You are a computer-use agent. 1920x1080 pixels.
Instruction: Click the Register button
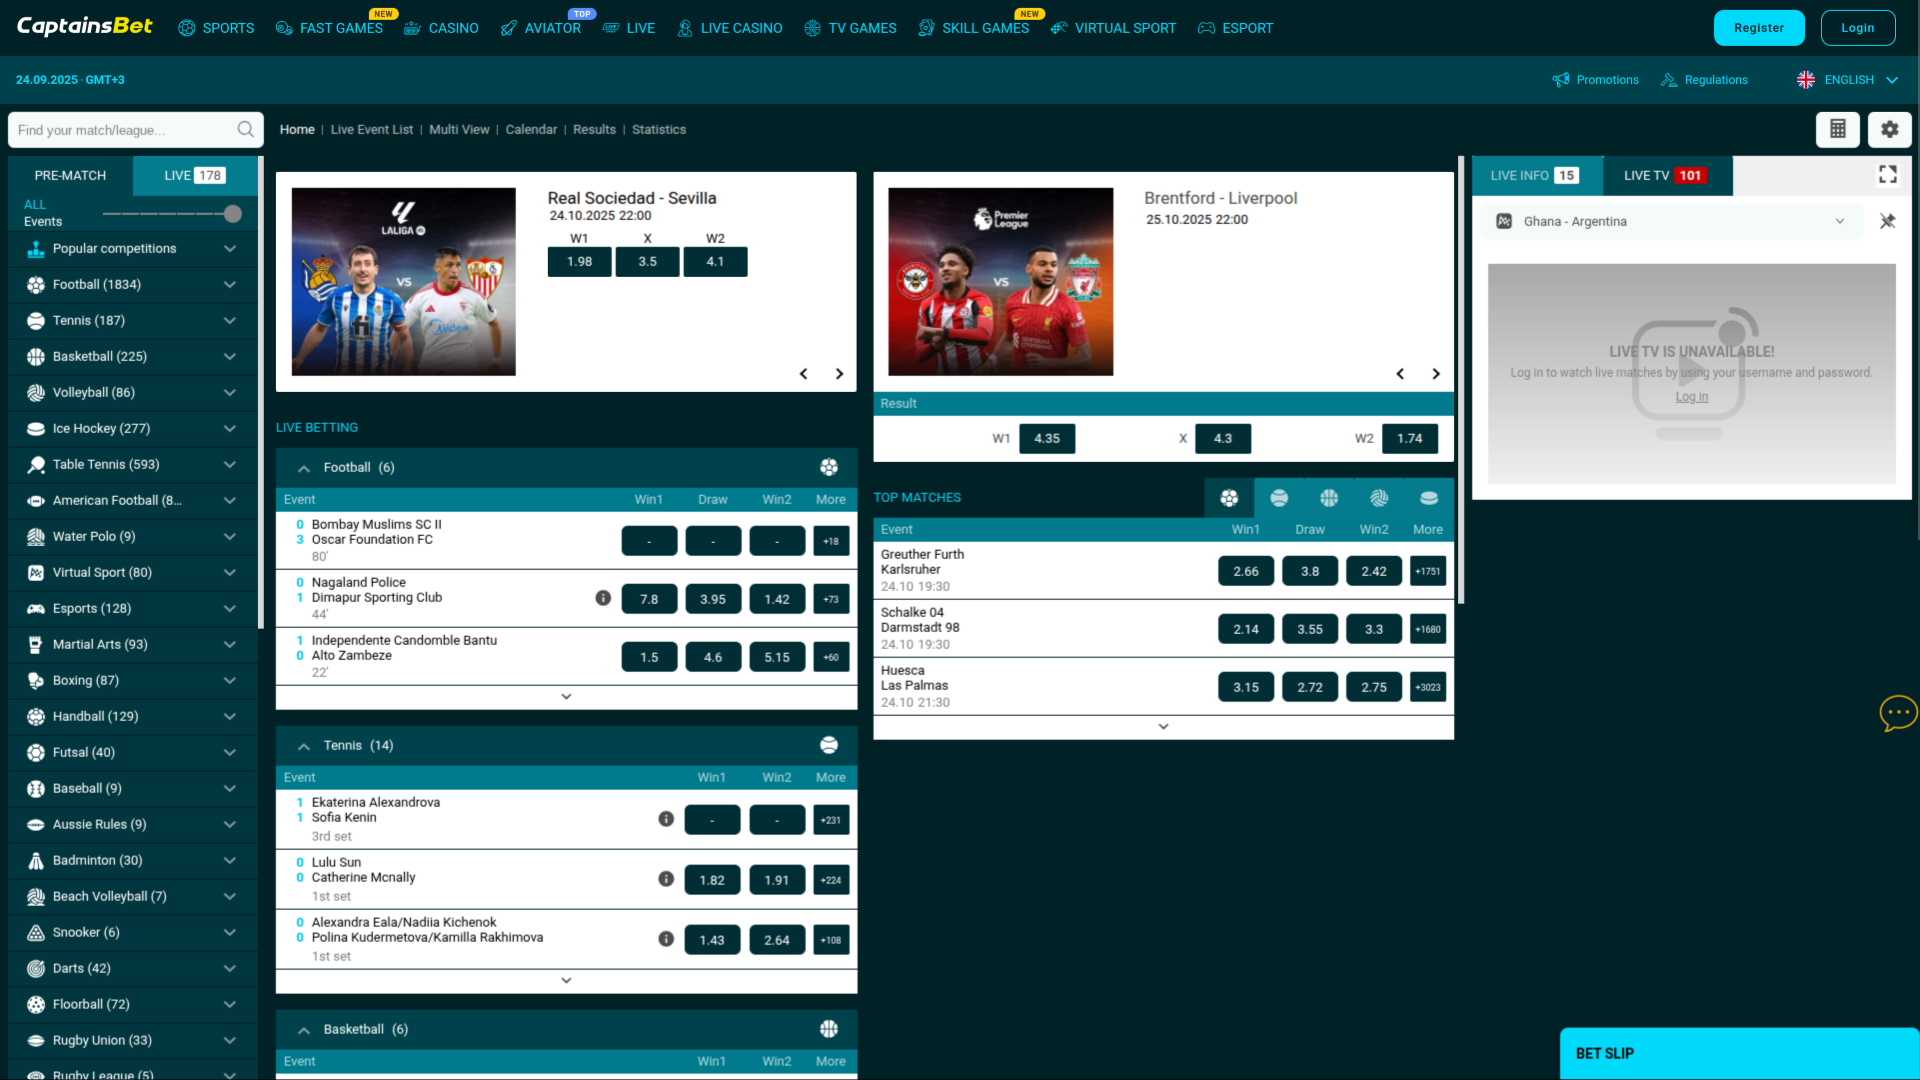point(1759,27)
